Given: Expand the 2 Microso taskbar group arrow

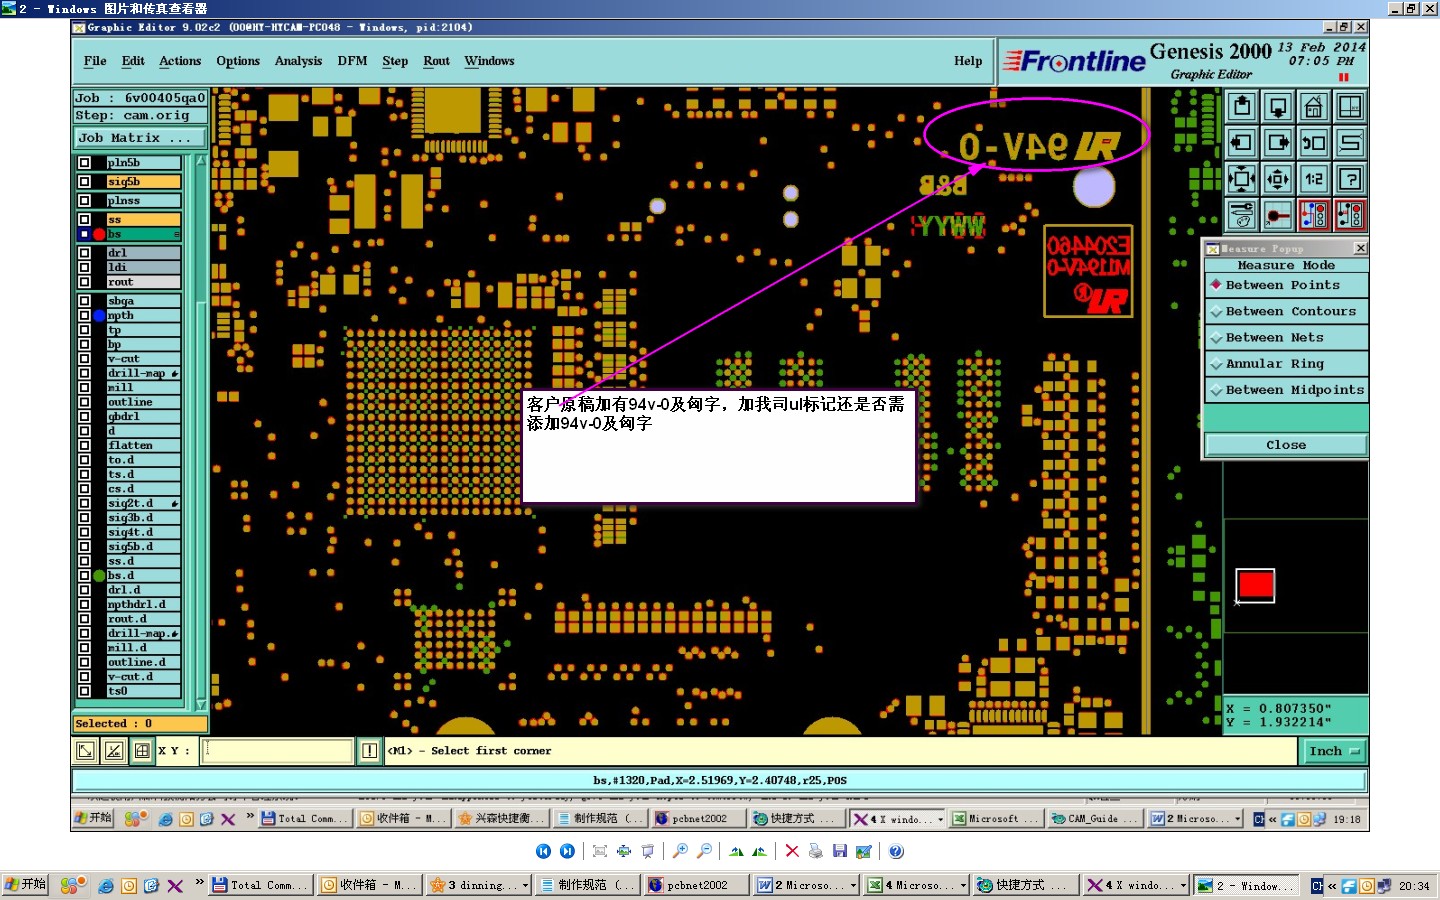Looking at the screenshot, I should 853,885.
